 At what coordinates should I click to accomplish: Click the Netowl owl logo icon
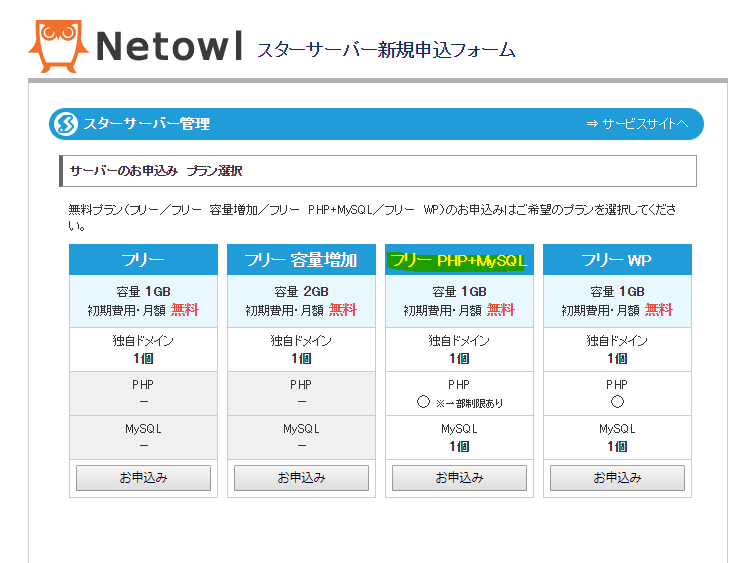(58, 46)
